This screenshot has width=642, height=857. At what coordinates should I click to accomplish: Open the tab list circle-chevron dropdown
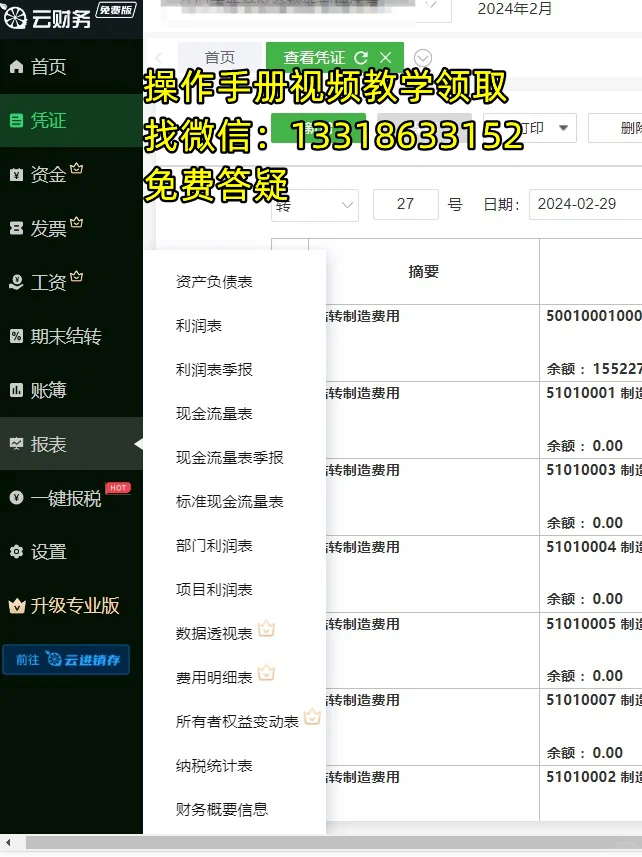point(423,57)
